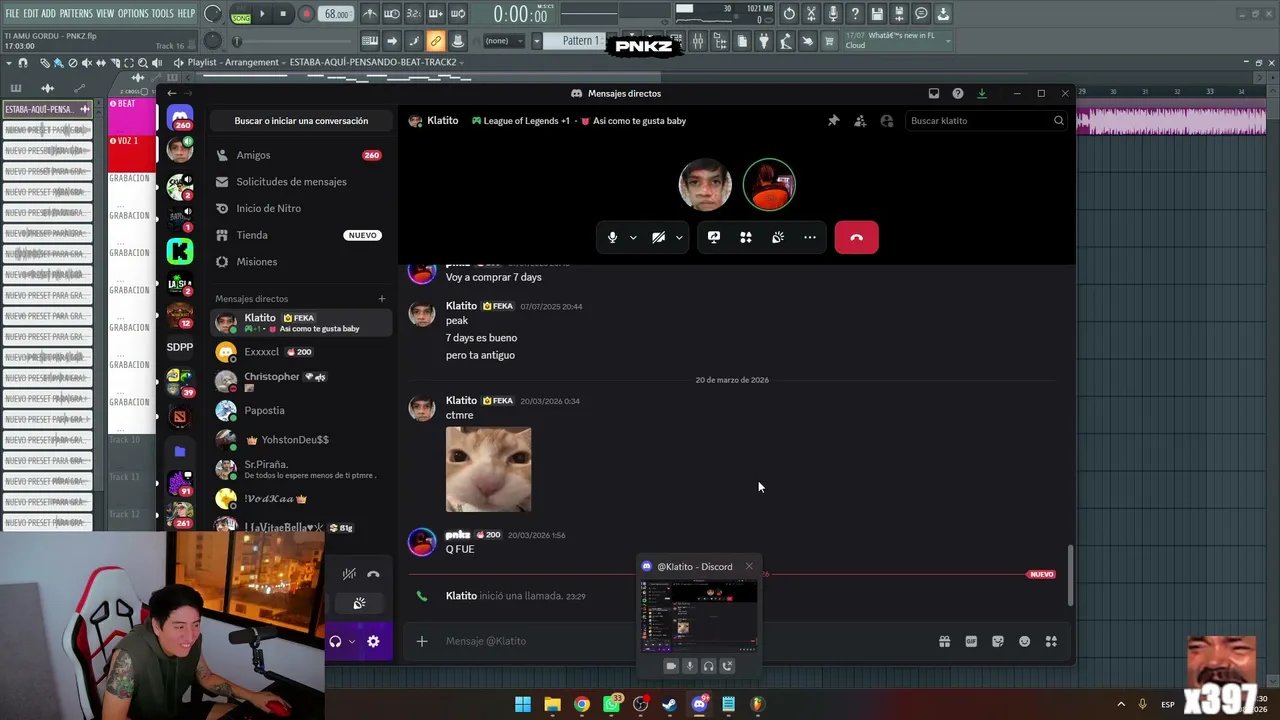Open the Pattern 1 selector
This screenshot has width=1280, height=720.
tap(579, 41)
